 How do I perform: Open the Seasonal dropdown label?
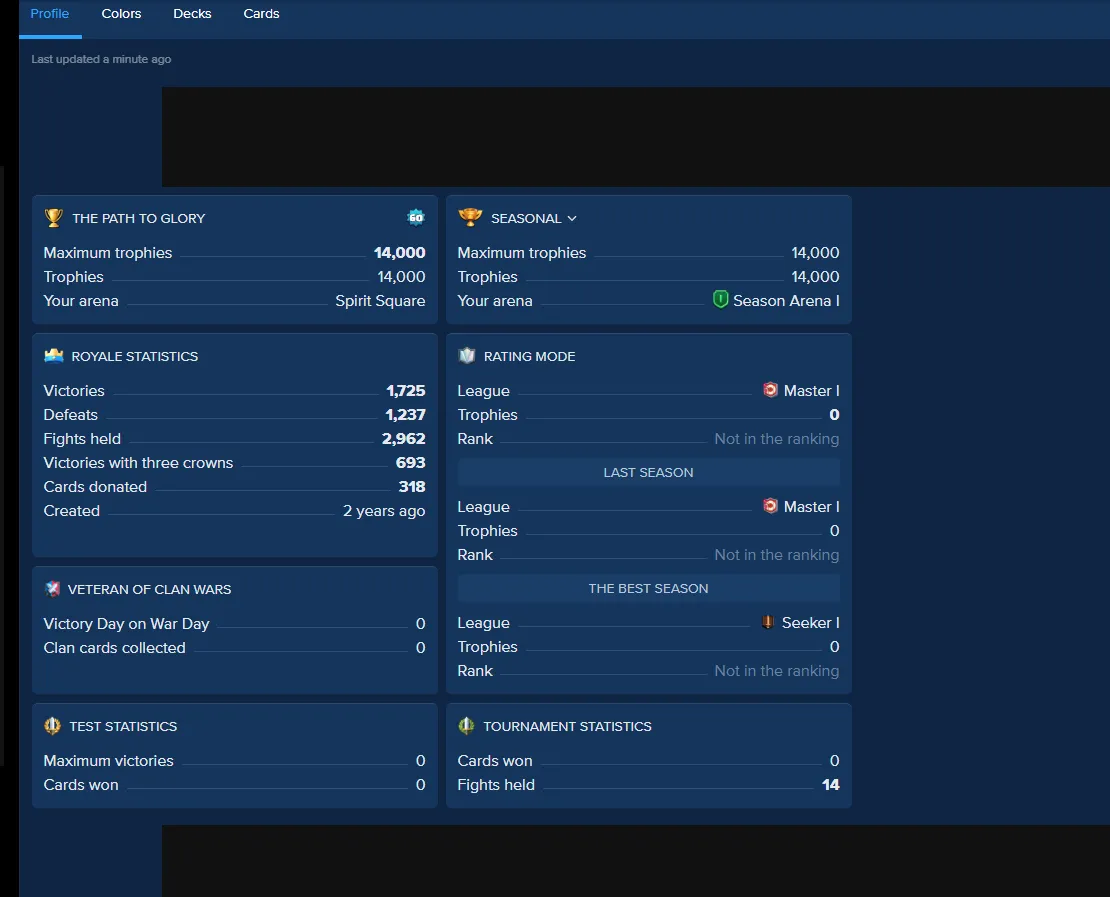pyautogui.click(x=526, y=218)
